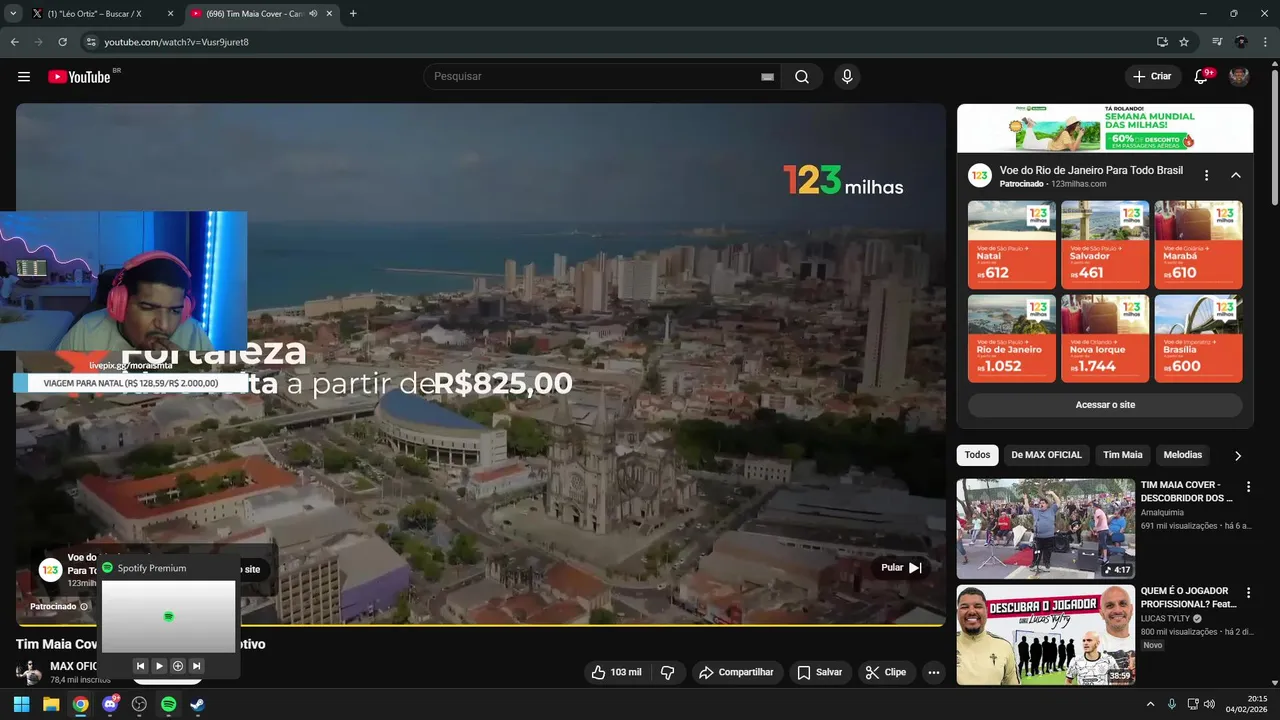Open the Salvador R$461 flight offer
Viewport: 1280px width, 720px height.
point(1105,245)
